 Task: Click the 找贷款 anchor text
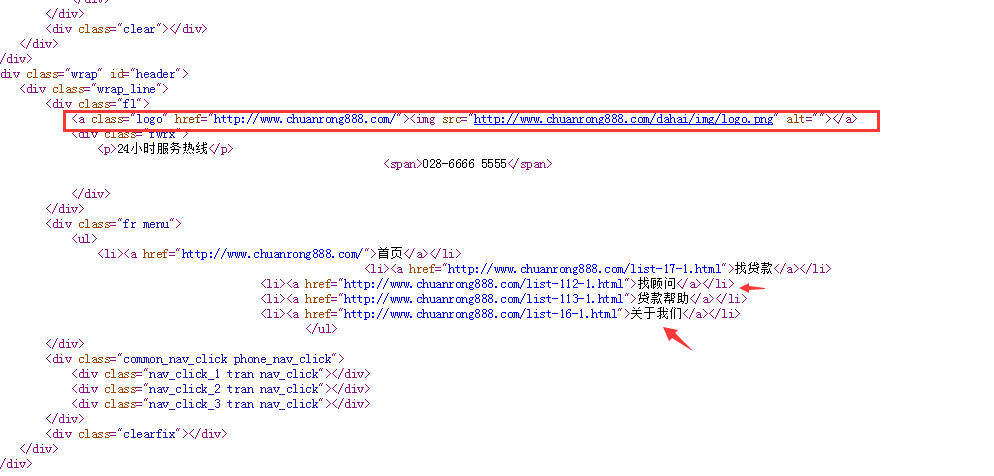[753, 269]
